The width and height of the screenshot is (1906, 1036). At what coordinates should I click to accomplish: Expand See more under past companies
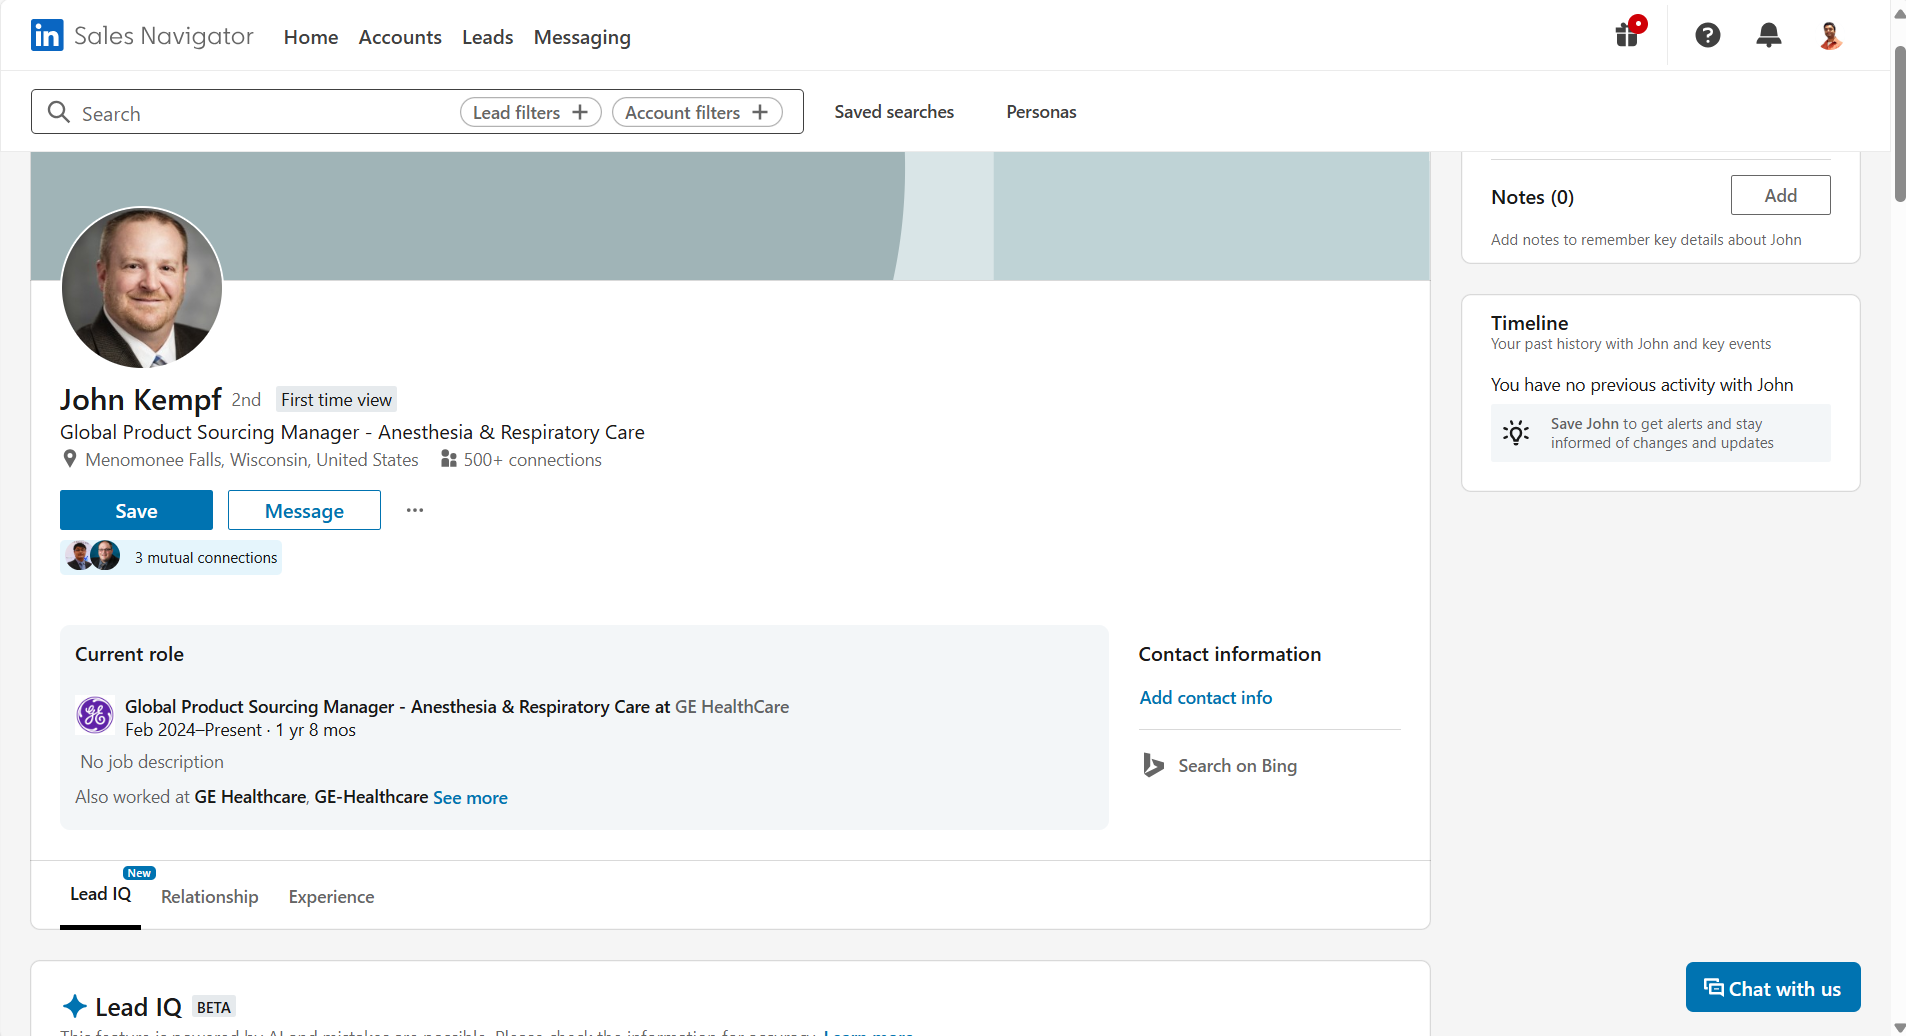470,798
